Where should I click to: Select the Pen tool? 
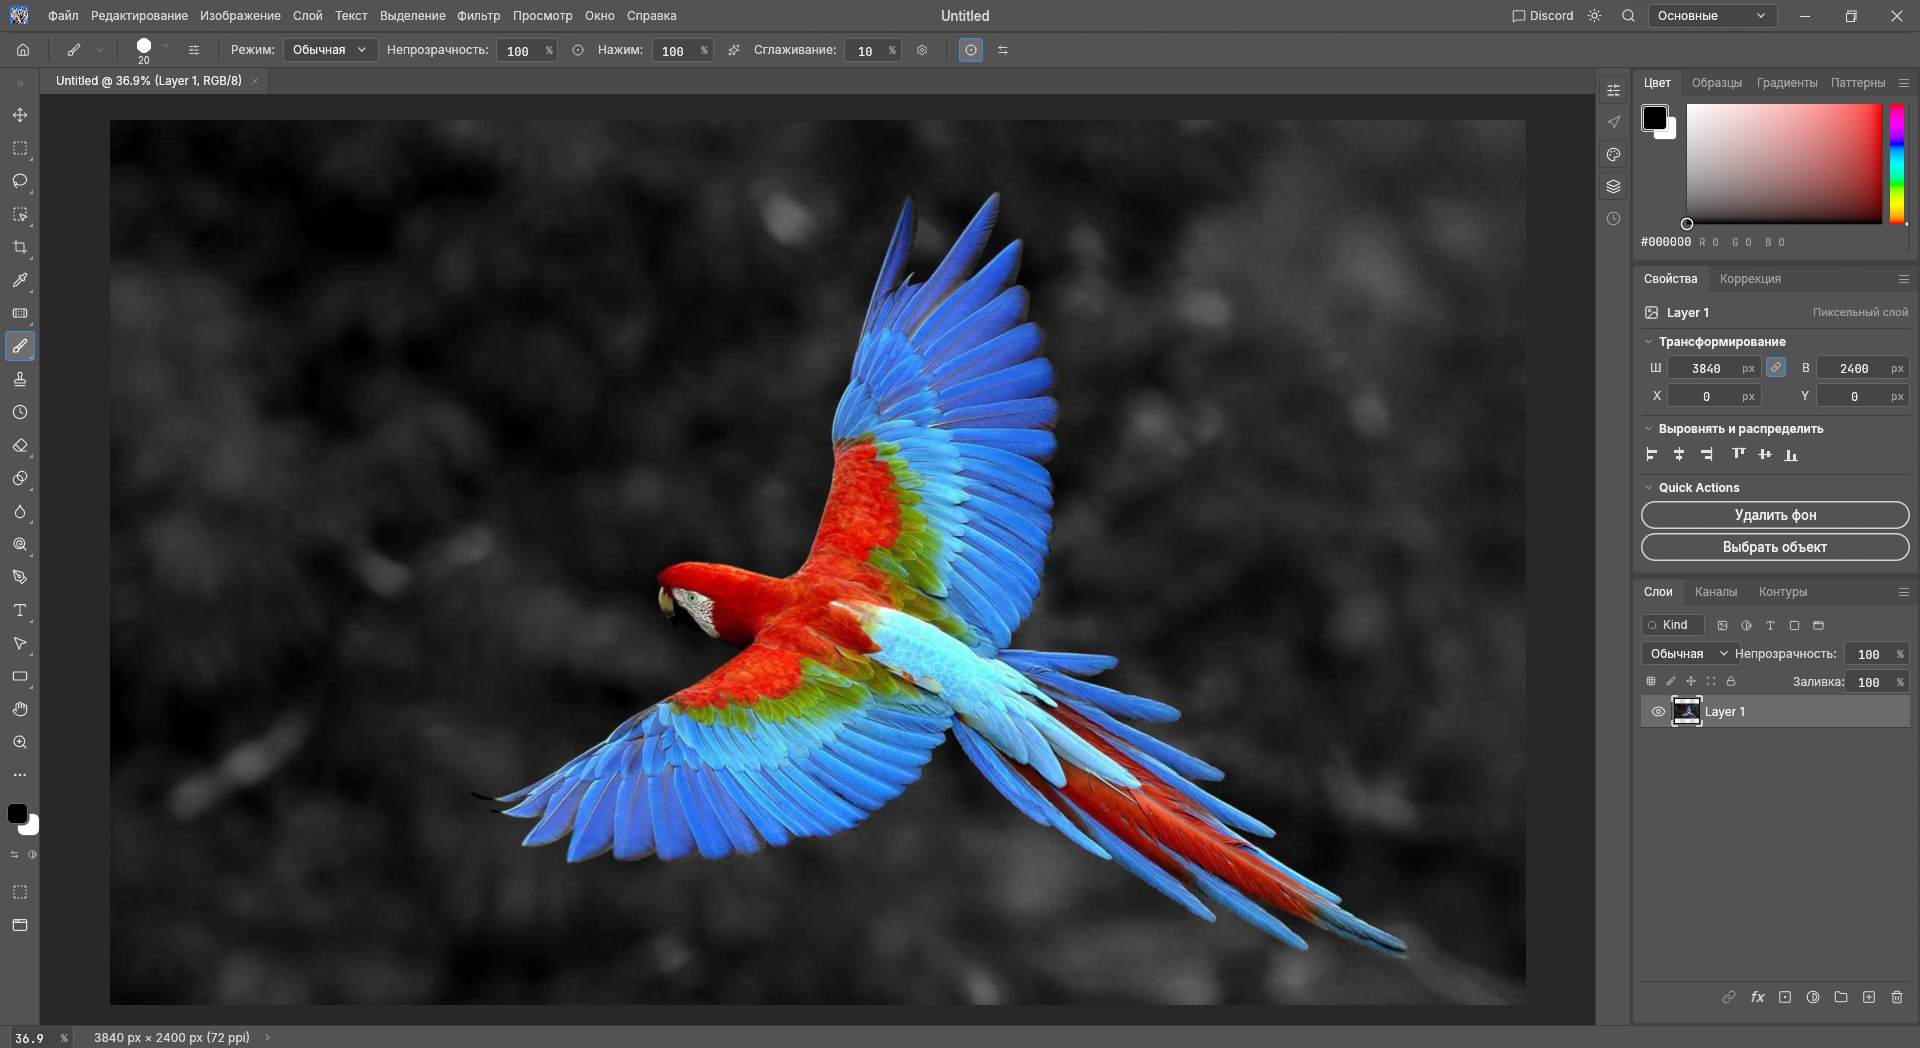point(20,577)
